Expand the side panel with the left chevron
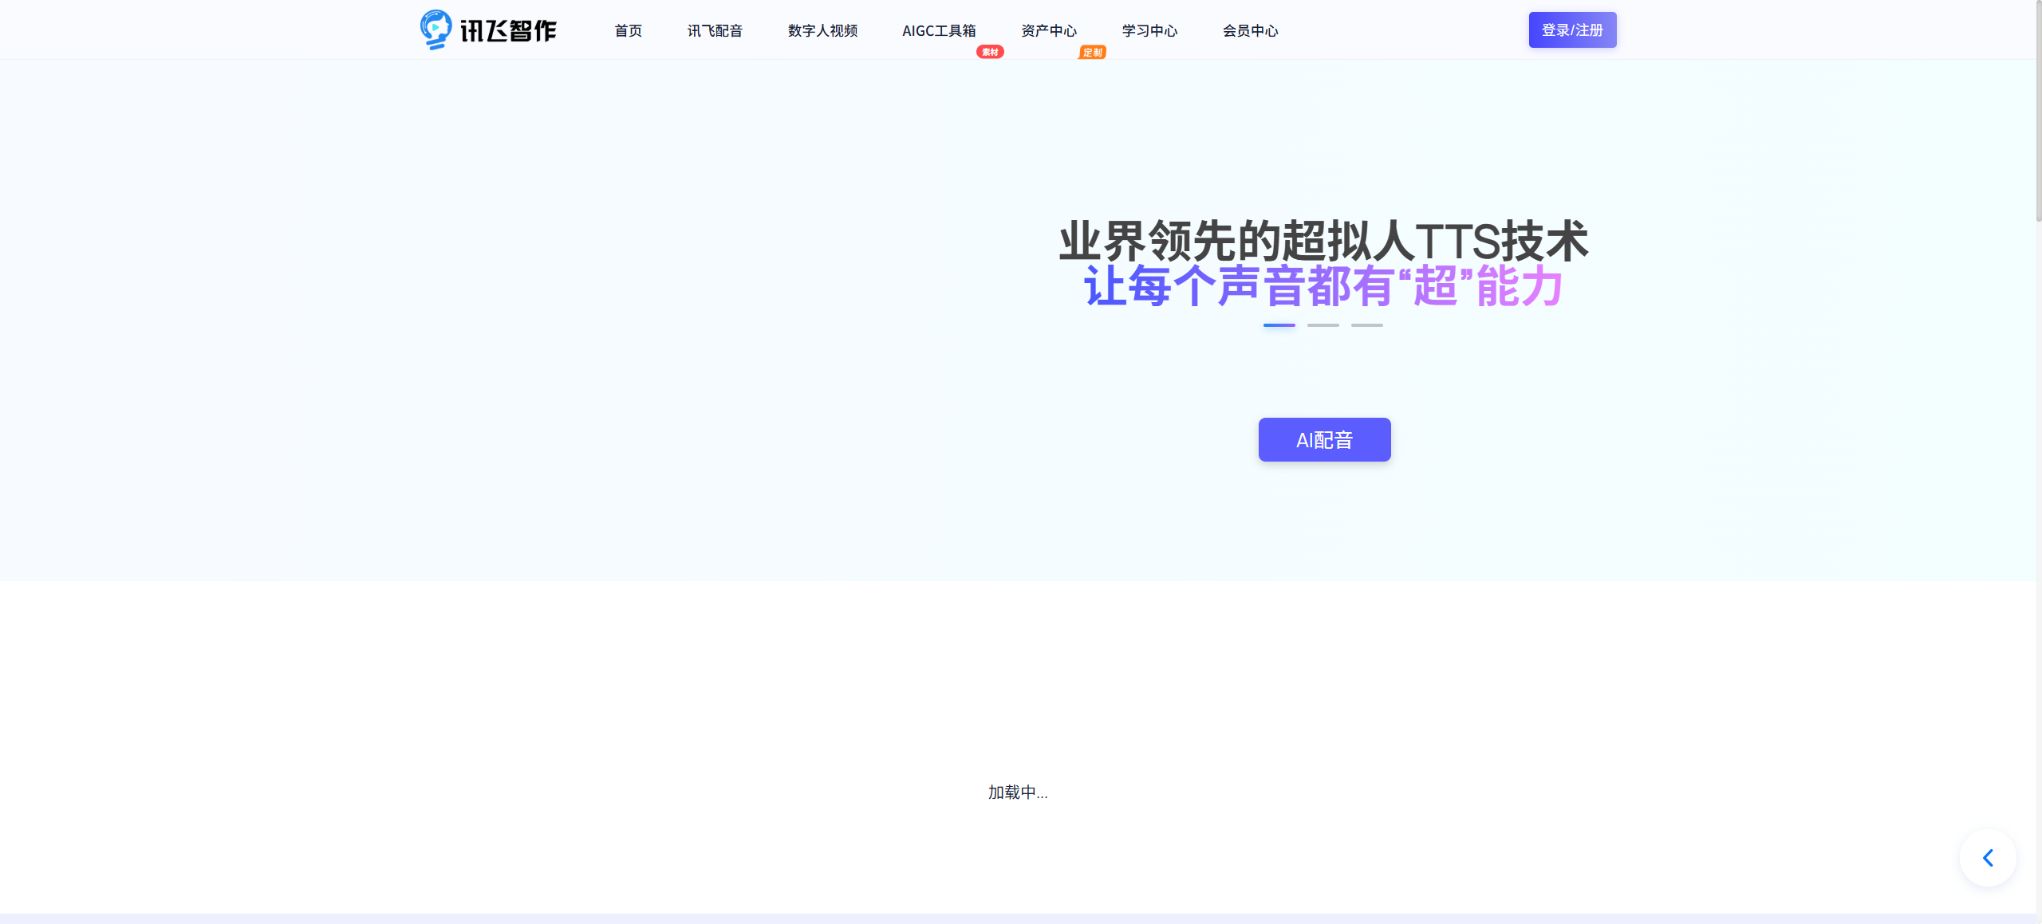The image size is (2042, 924). [1988, 858]
